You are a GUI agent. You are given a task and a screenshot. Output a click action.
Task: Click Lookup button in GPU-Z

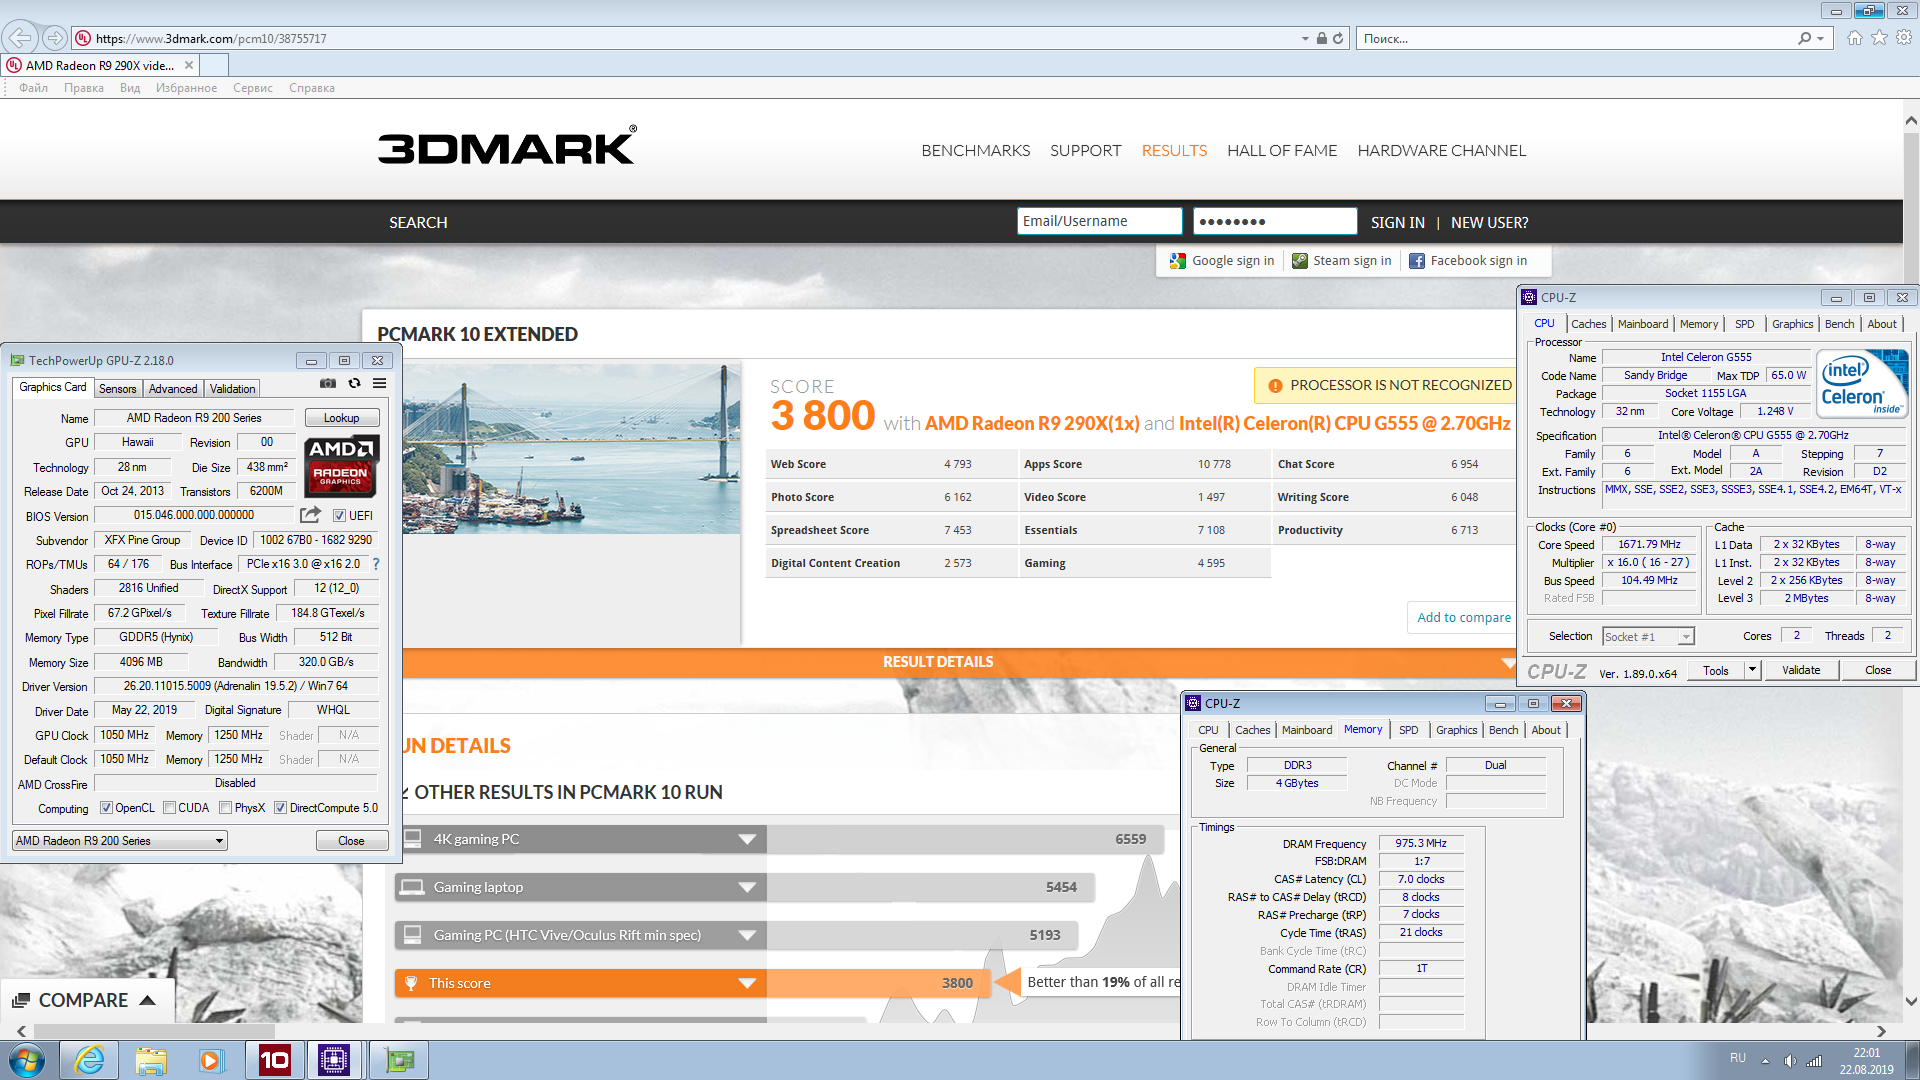(341, 418)
